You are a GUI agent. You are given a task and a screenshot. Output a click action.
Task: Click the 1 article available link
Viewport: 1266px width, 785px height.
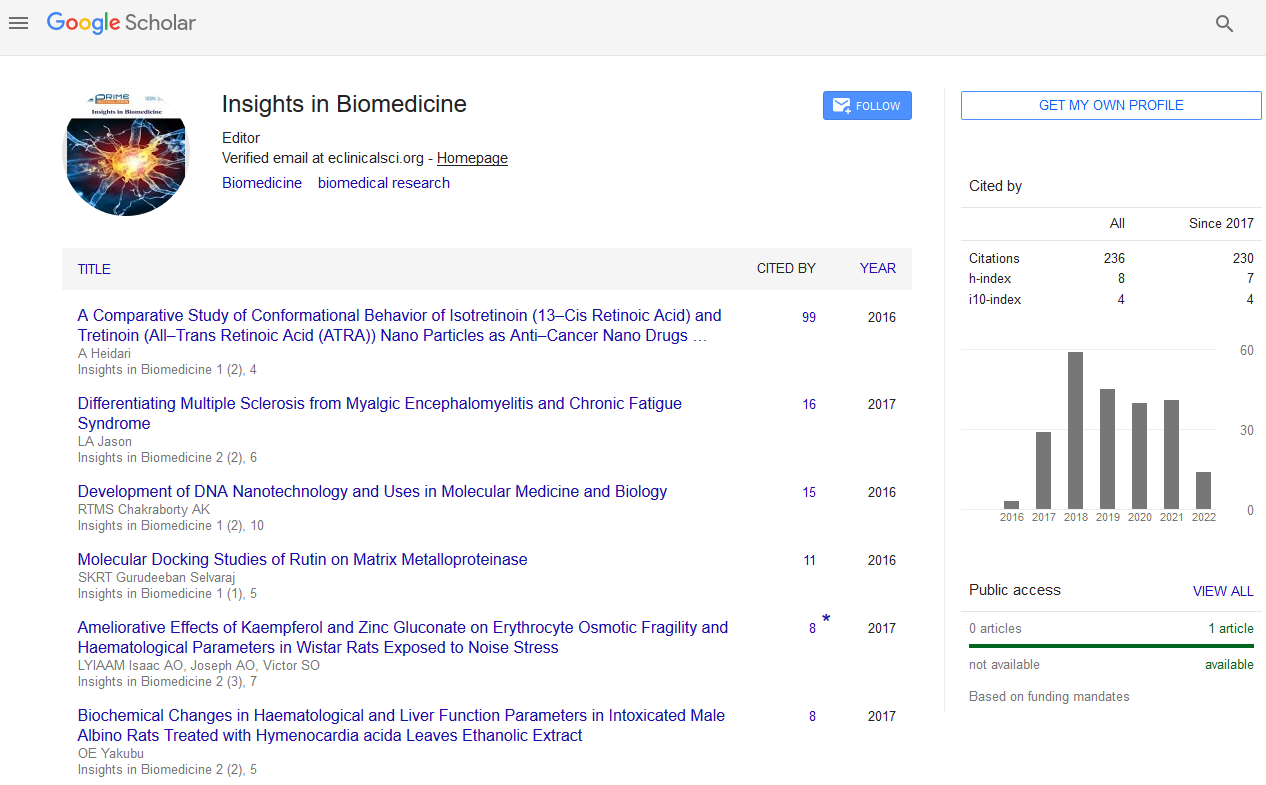pos(1230,629)
